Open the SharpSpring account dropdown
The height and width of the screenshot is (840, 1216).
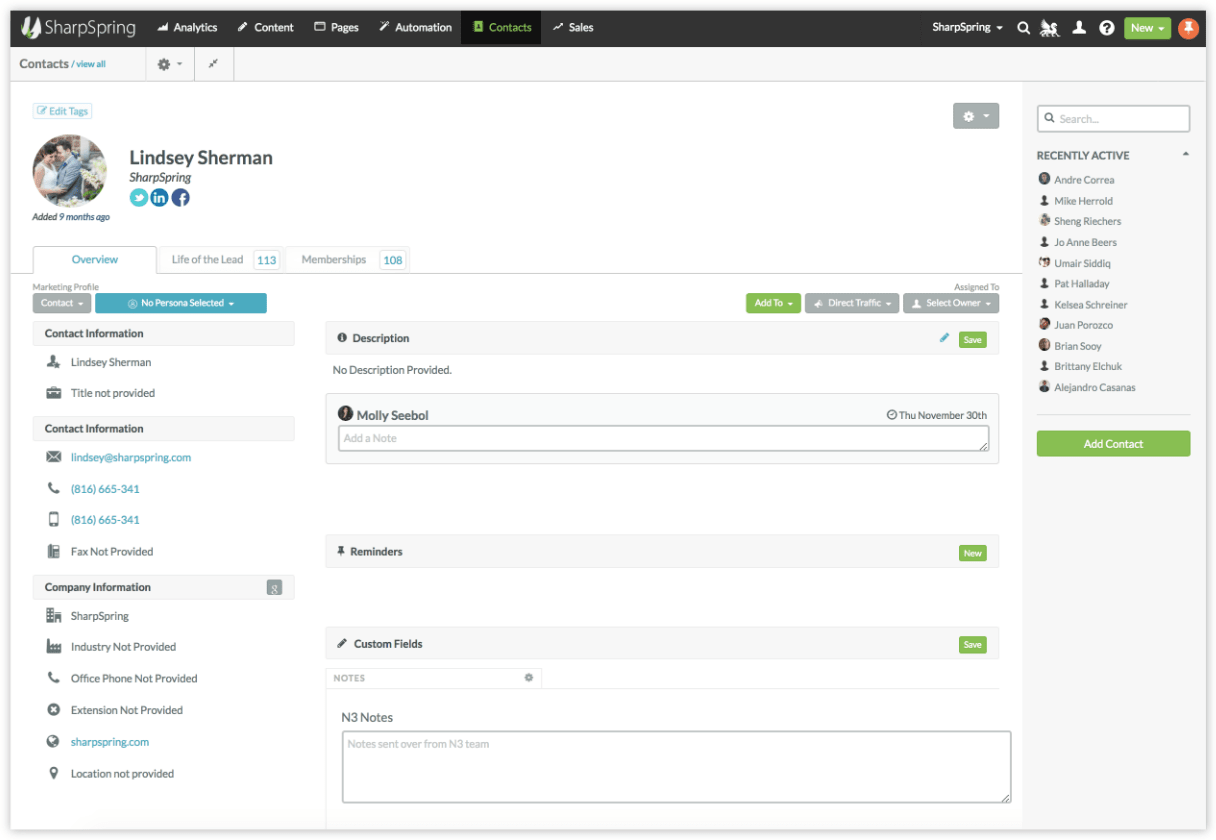click(x=967, y=28)
